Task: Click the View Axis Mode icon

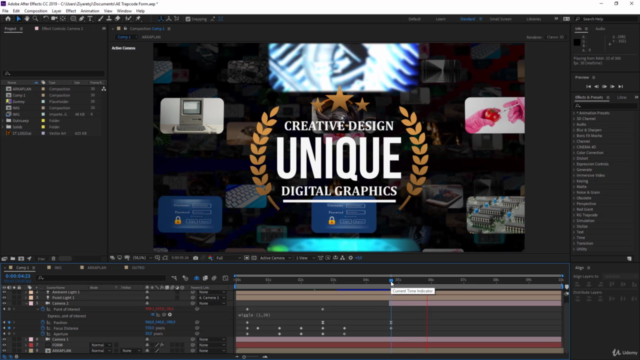Action: (x=177, y=19)
